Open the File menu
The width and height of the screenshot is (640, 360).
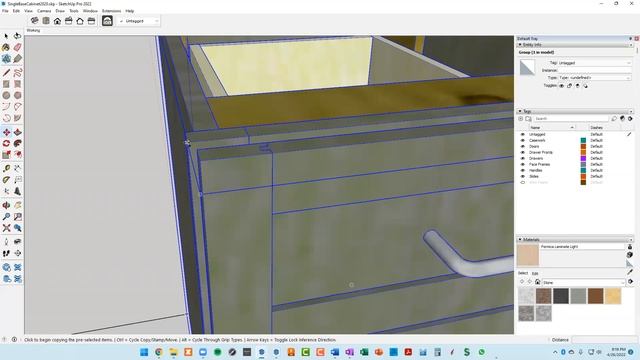(5, 11)
